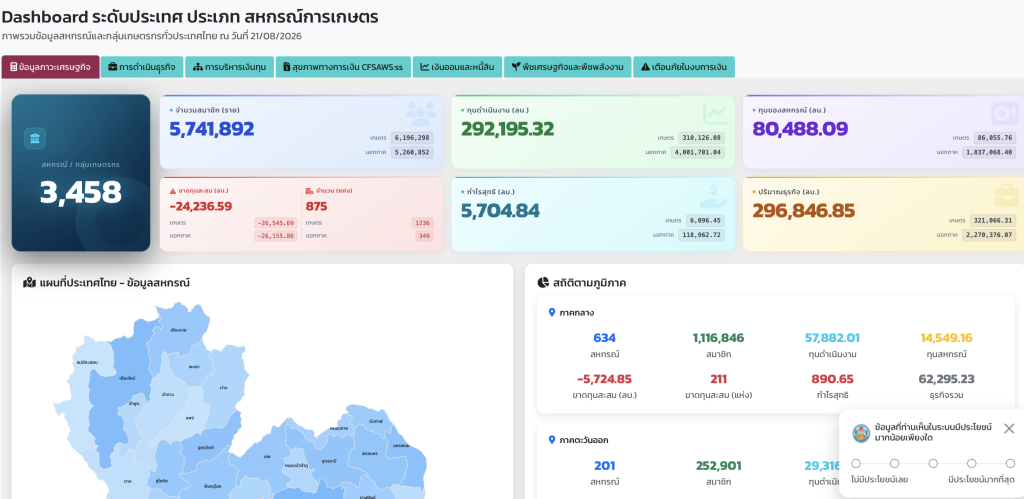Click the chart line icon on operating capital card
Image resolution: width=1024 pixels, height=499 pixels.
coord(715,114)
